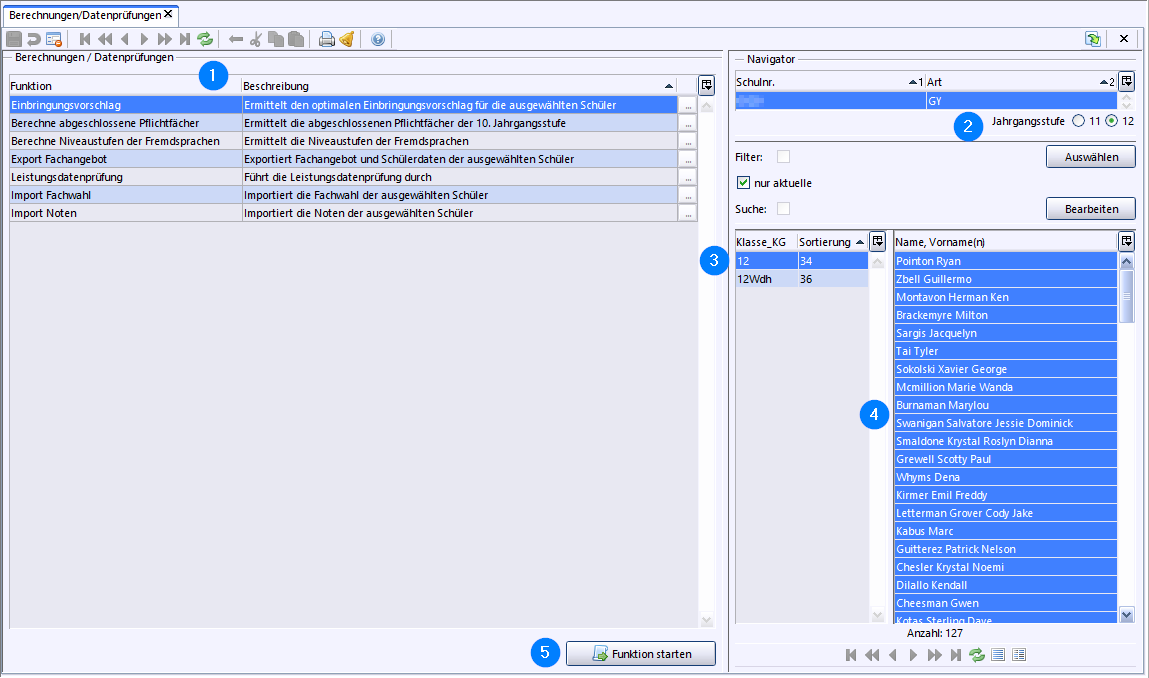Viewport: 1149px width, 678px height.
Task: Select Import Fachwahl function row
Action: pos(344,195)
